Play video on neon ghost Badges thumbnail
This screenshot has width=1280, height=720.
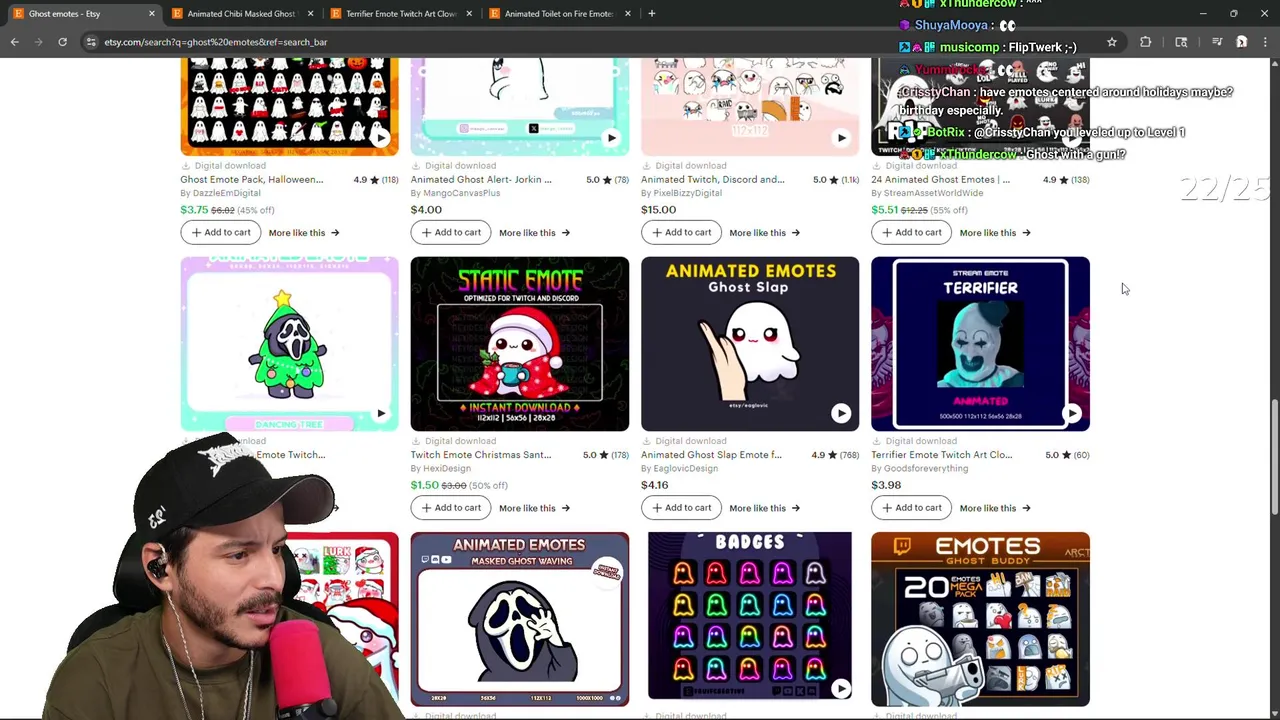coord(841,688)
